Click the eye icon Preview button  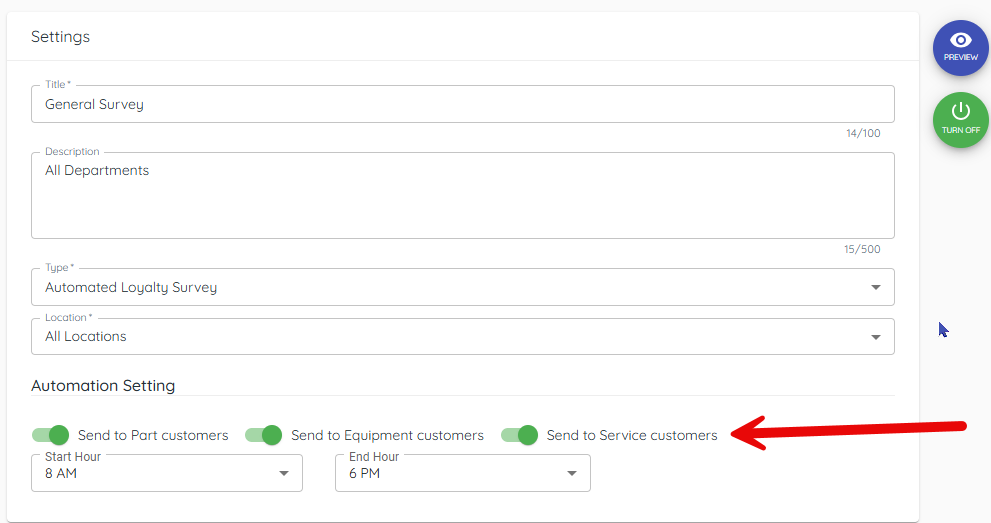pyautogui.click(x=960, y=47)
